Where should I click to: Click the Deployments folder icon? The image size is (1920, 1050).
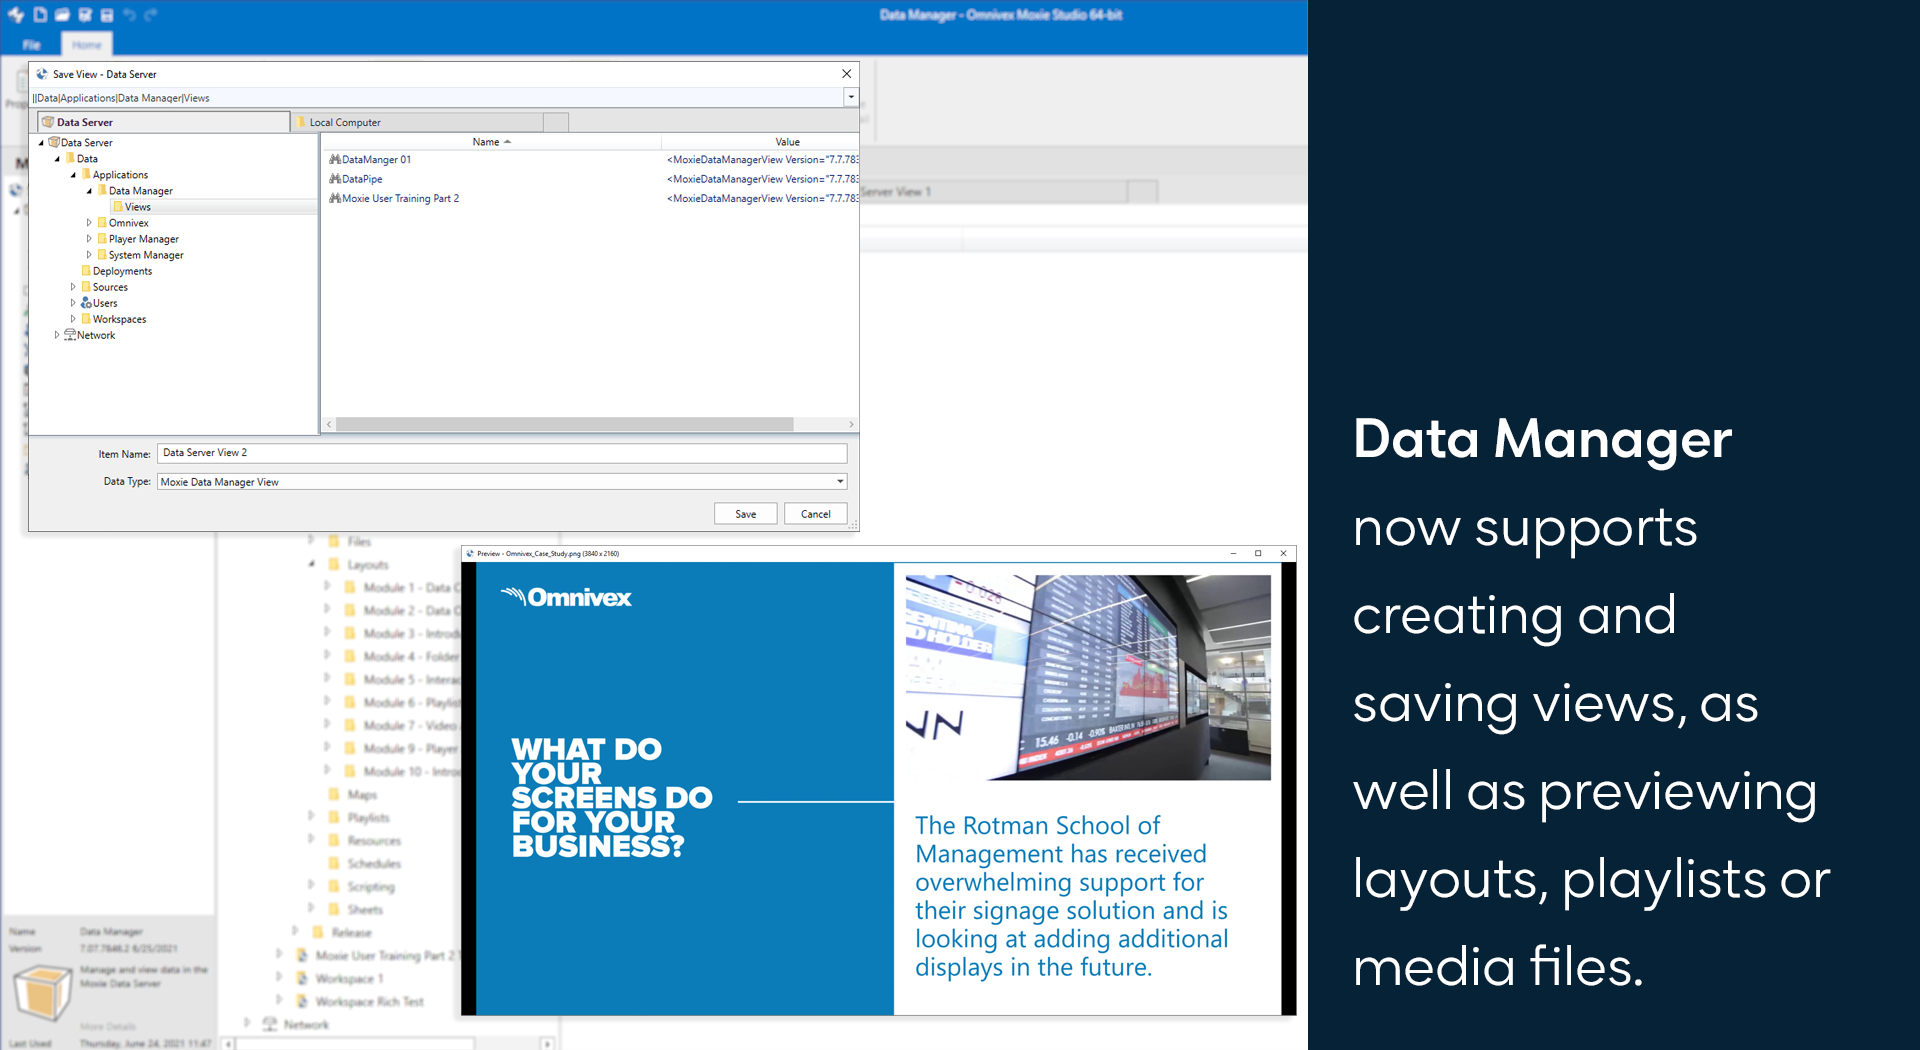tap(86, 271)
